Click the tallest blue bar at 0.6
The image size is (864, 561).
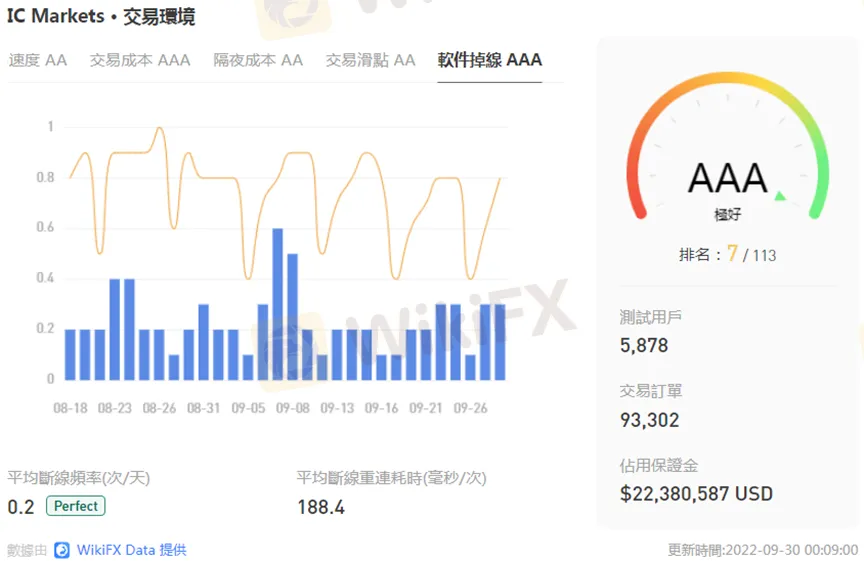click(x=278, y=304)
